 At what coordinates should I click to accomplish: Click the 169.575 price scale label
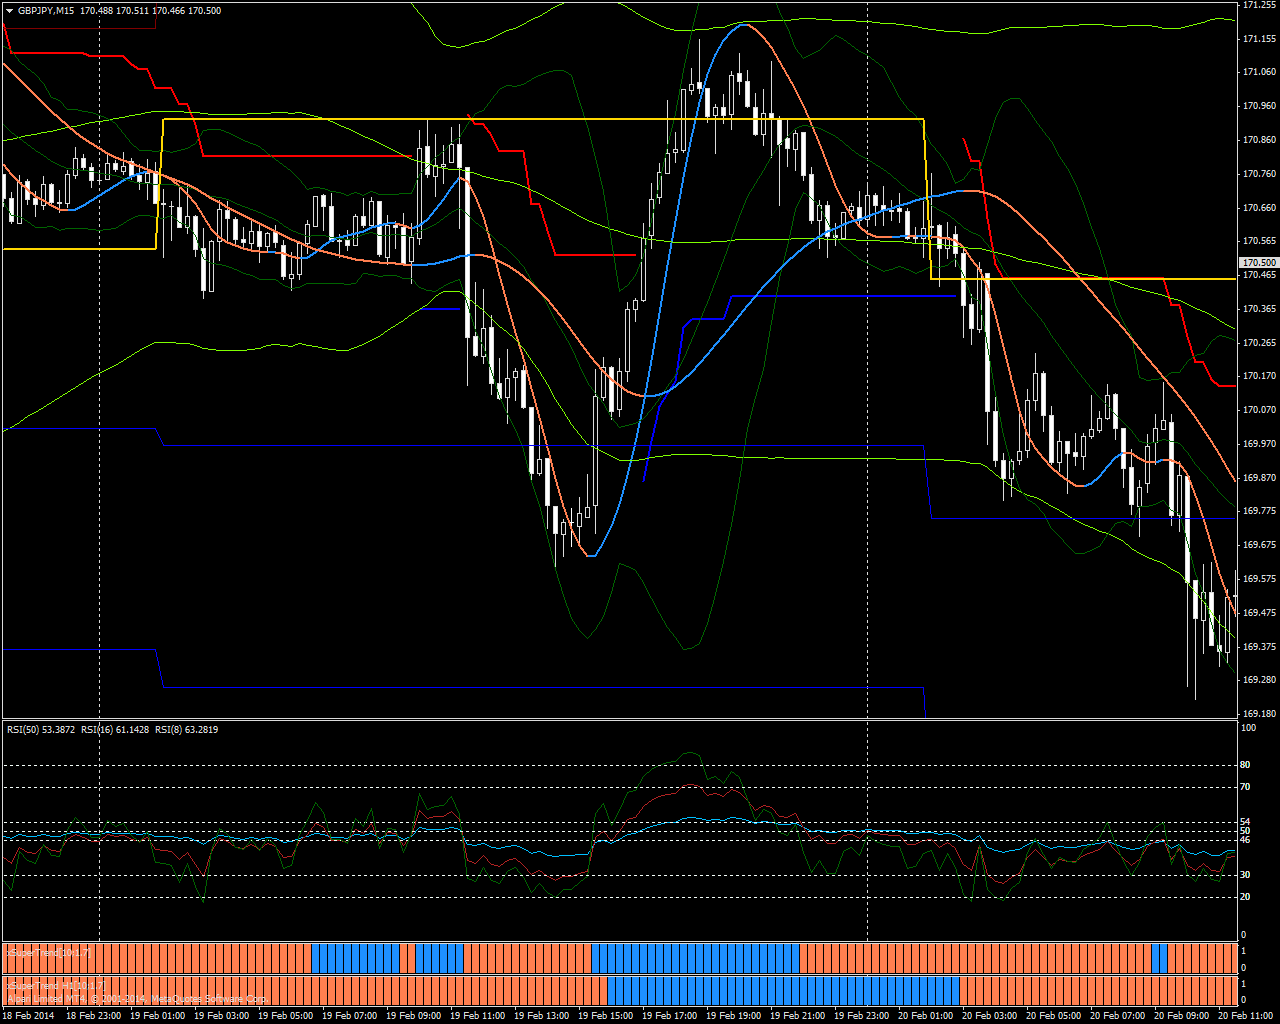pyautogui.click(x=1258, y=579)
